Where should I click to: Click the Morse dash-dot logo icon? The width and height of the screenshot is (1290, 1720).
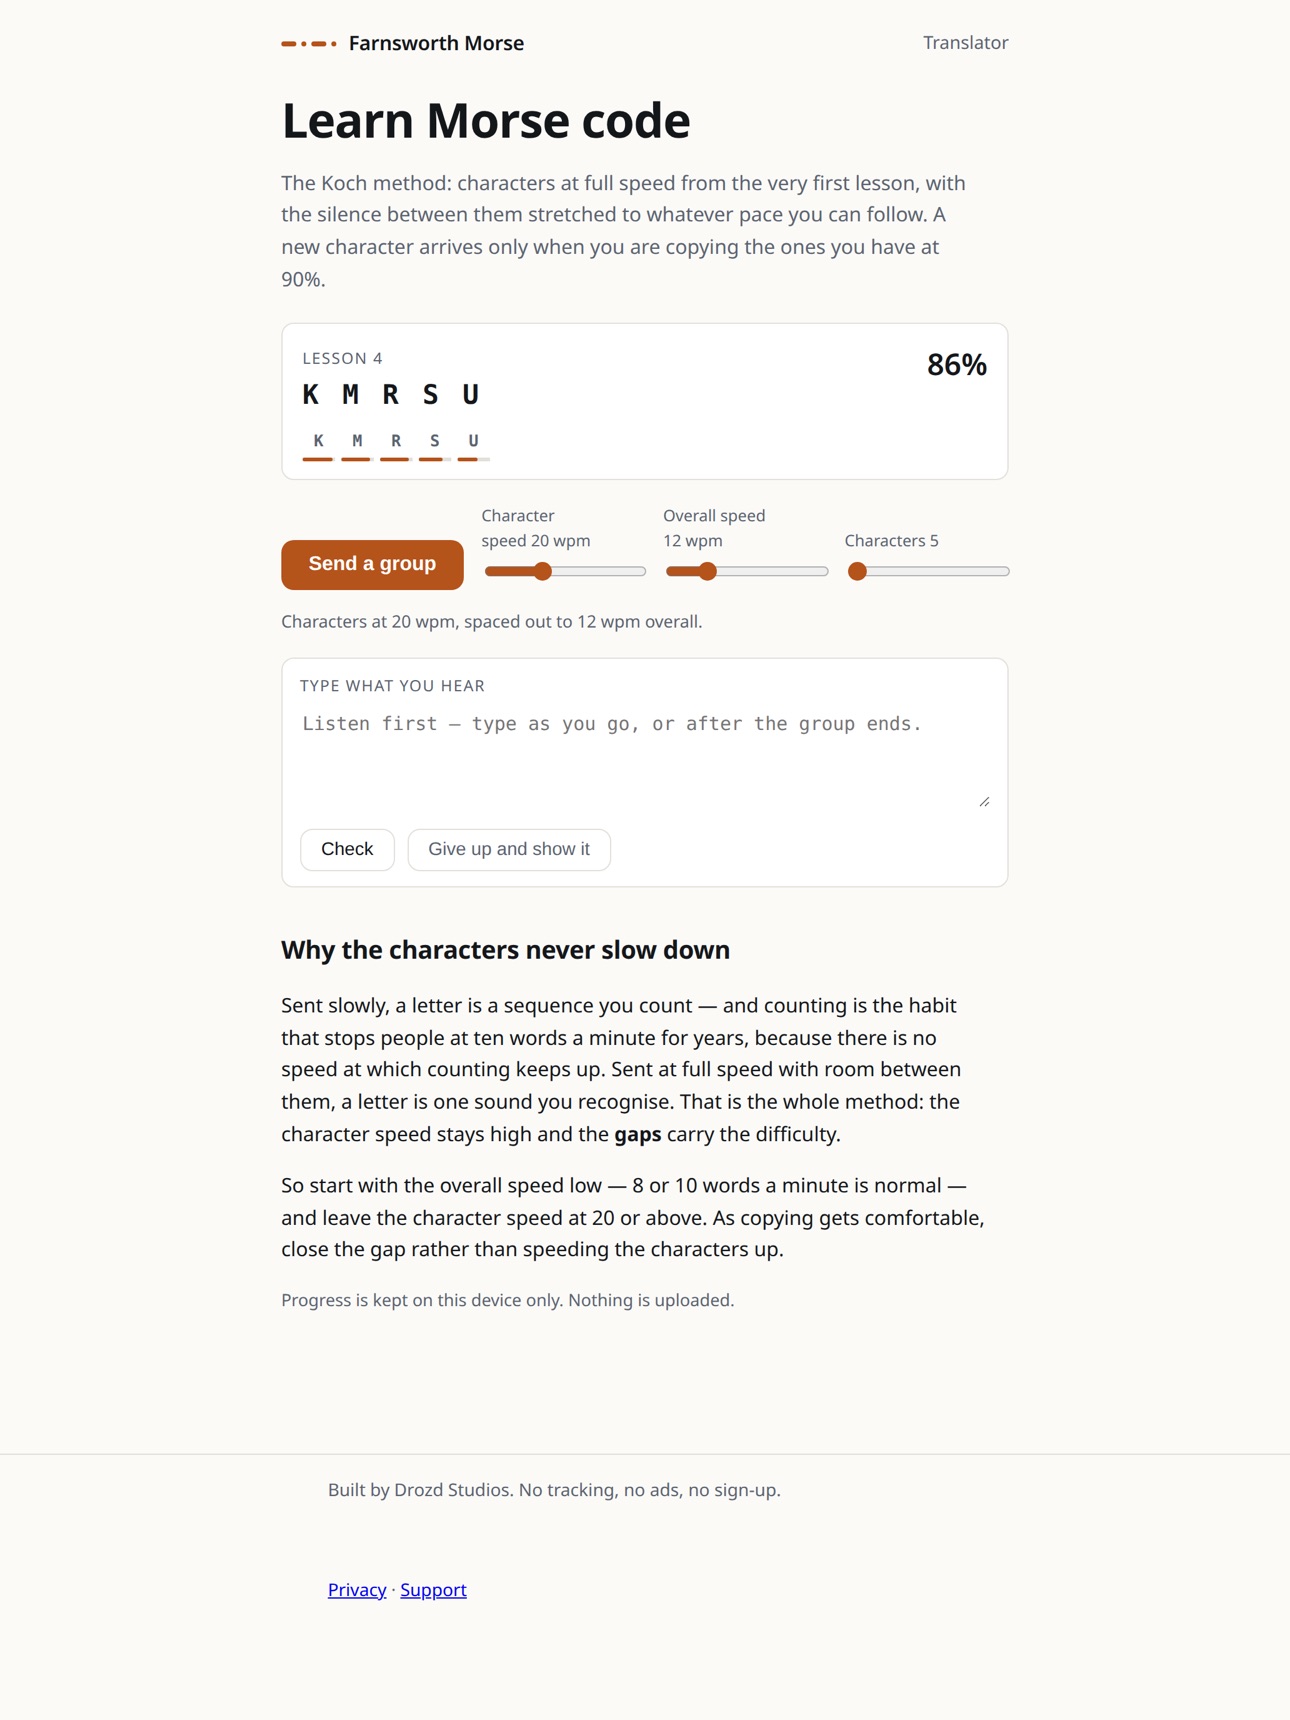[x=309, y=43]
